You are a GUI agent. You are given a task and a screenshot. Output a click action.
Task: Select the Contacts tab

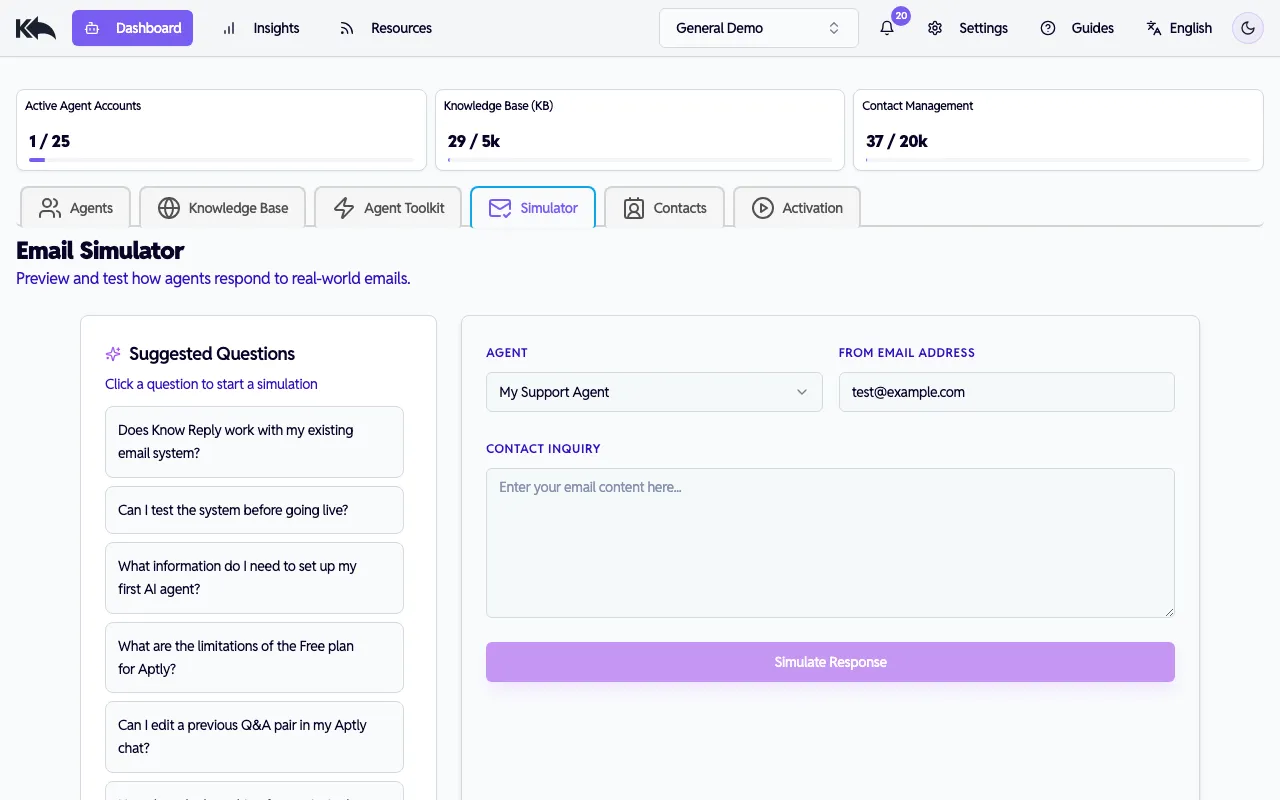(664, 208)
